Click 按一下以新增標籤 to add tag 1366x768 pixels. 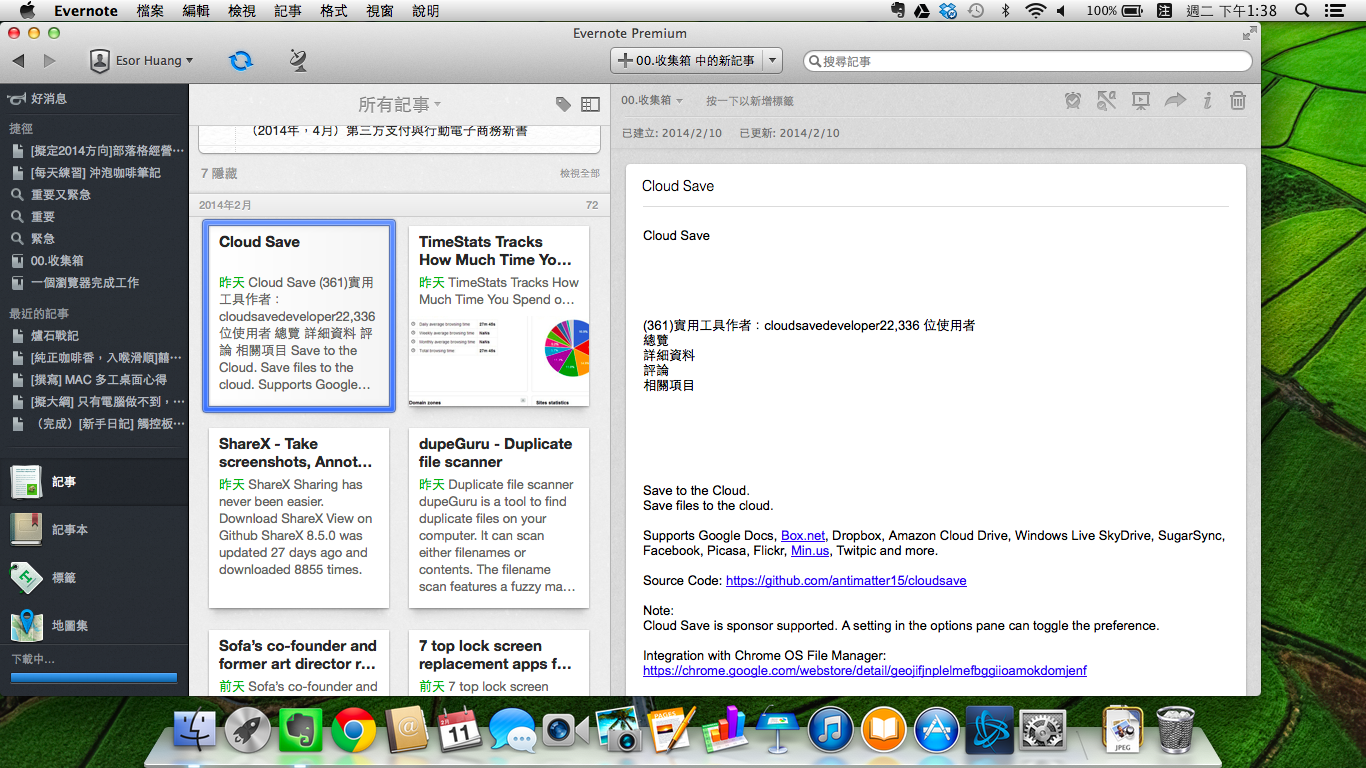750,101
